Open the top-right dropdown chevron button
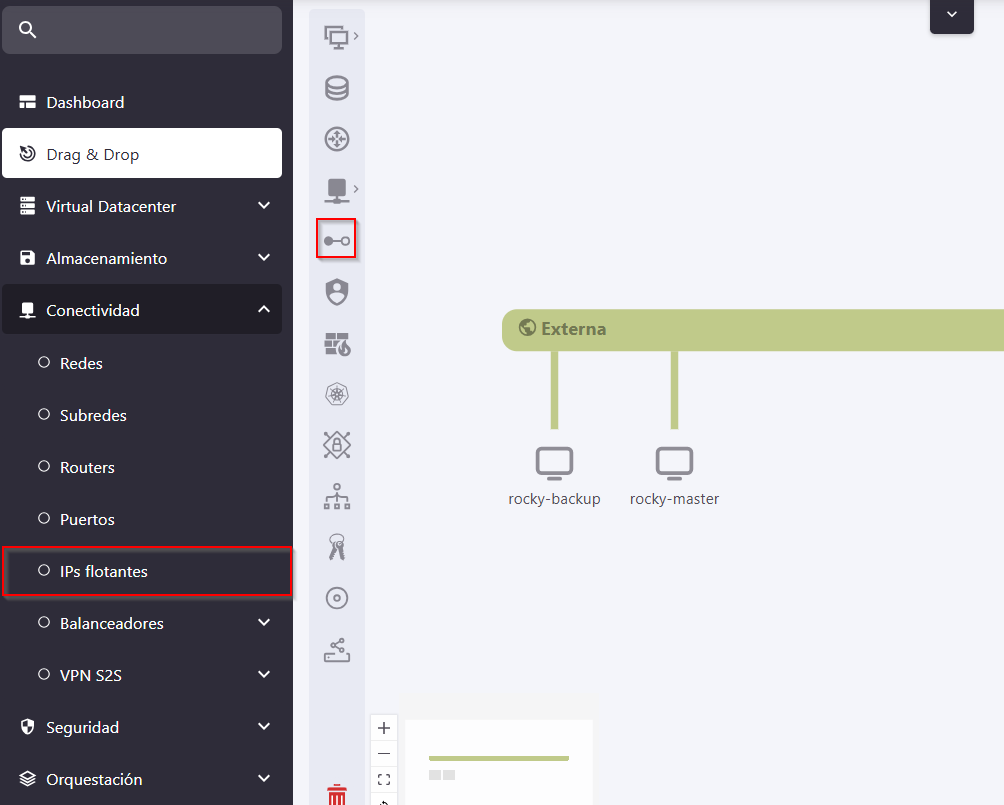The image size is (1004, 805). click(951, 15)
